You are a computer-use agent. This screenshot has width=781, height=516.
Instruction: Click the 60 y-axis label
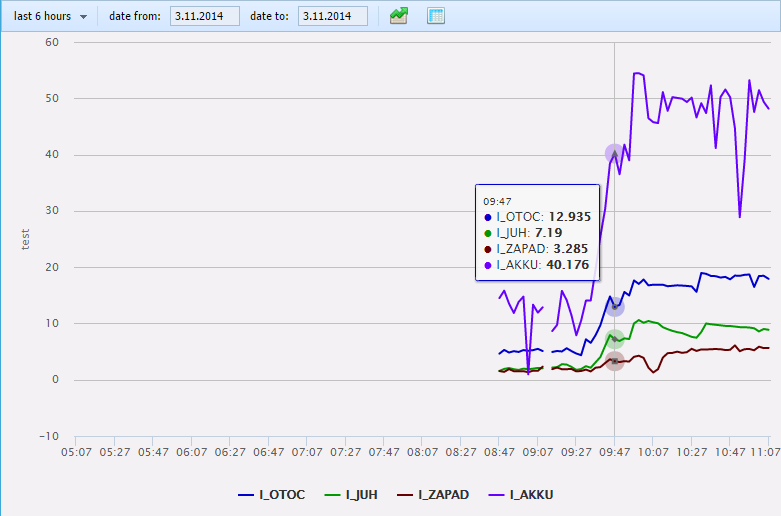click(52, 42)
